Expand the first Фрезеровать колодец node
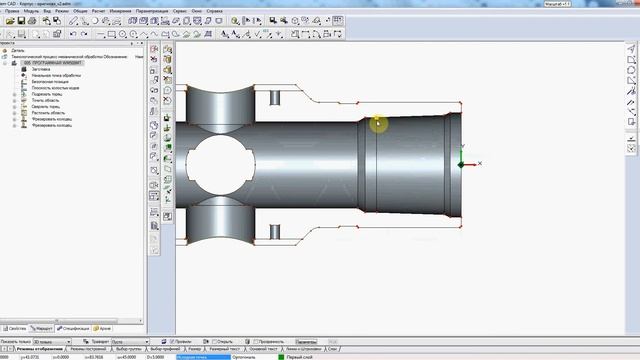This screenshot has width=640, height=360. tap(15, 120)
